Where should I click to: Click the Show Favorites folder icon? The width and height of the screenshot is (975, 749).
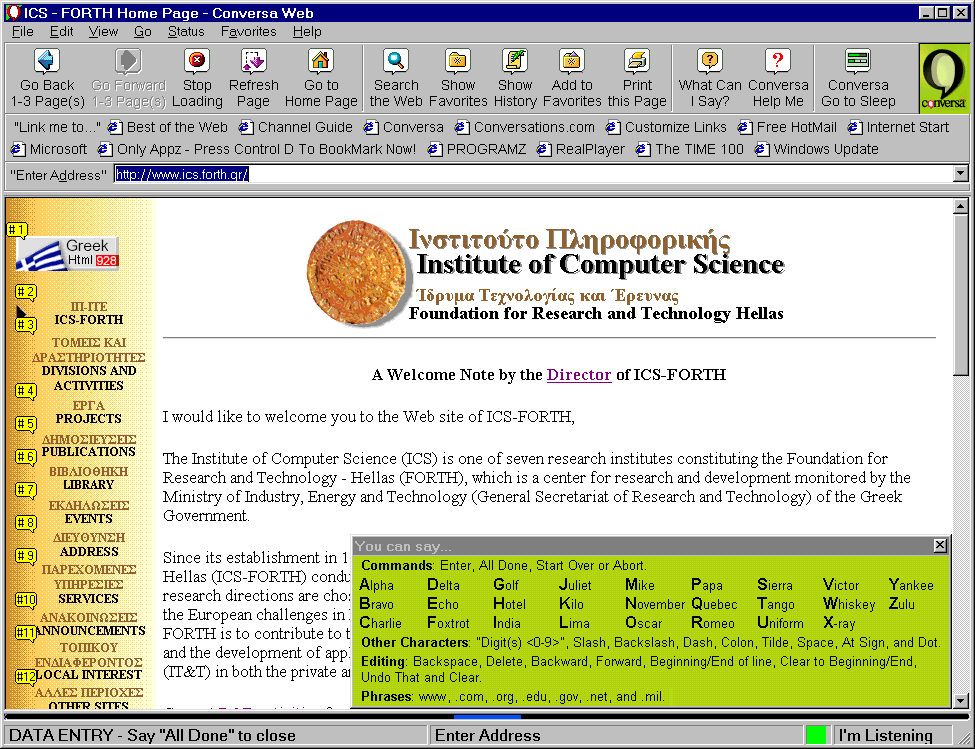458,61
